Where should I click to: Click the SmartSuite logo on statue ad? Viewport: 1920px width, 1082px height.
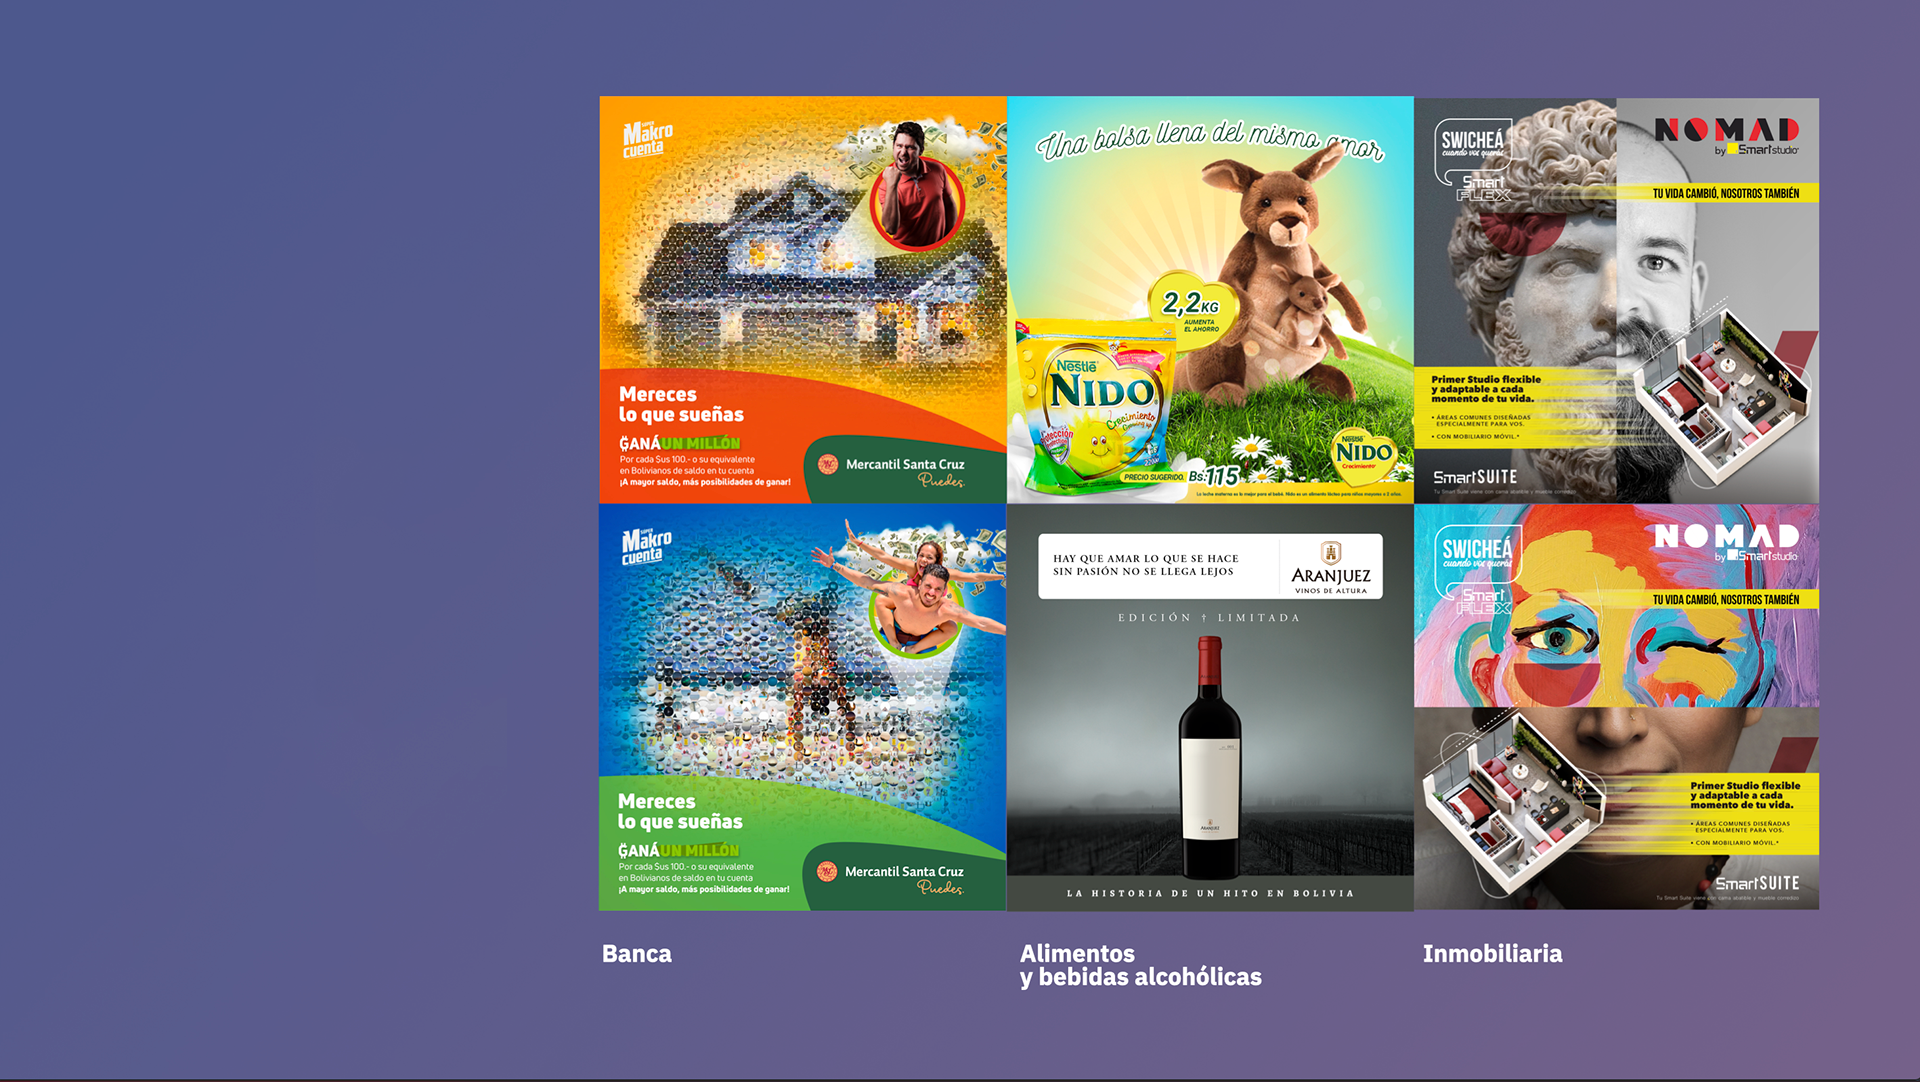pos(1475,478)
